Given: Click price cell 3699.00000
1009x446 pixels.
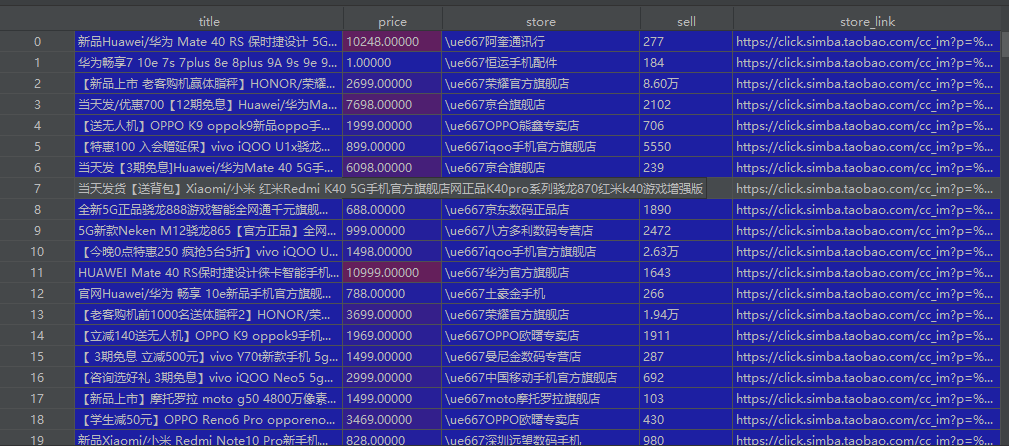Looking at the screenshot, I should pyautogui.click(x=393, y=315).
